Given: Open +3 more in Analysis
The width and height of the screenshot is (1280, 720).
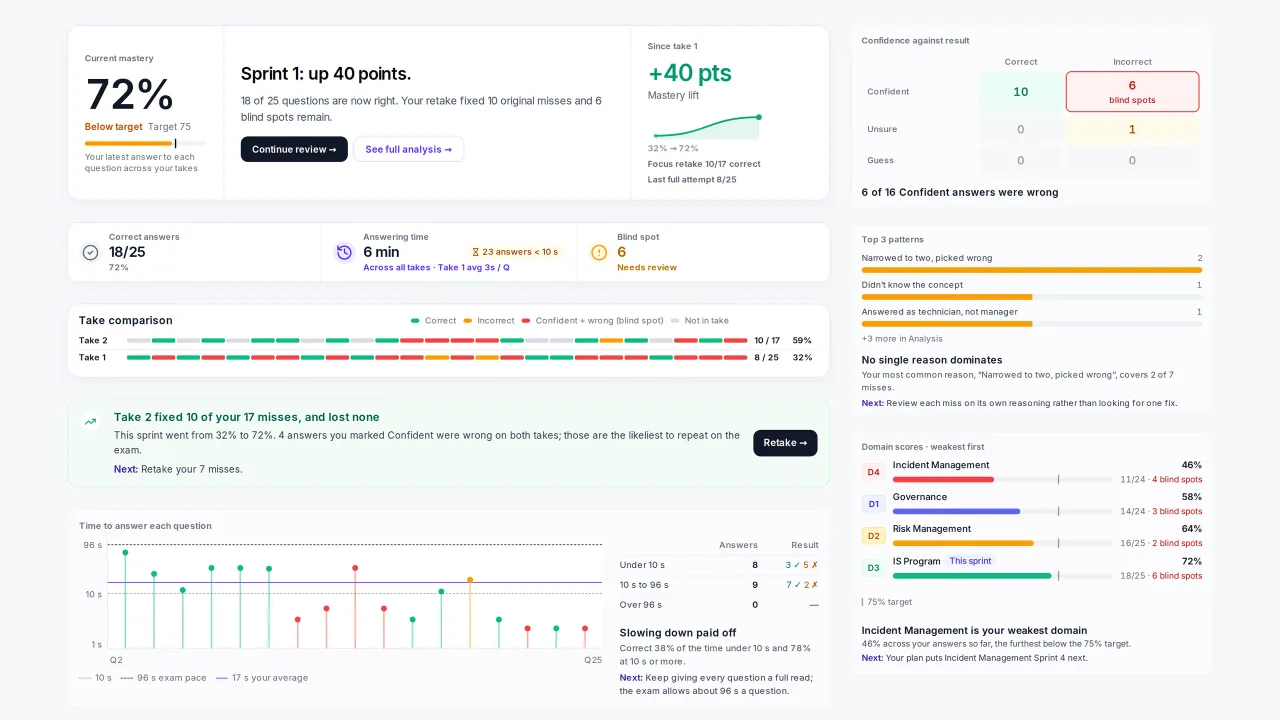Looking at the screenshot, I should tap(902, 339).
